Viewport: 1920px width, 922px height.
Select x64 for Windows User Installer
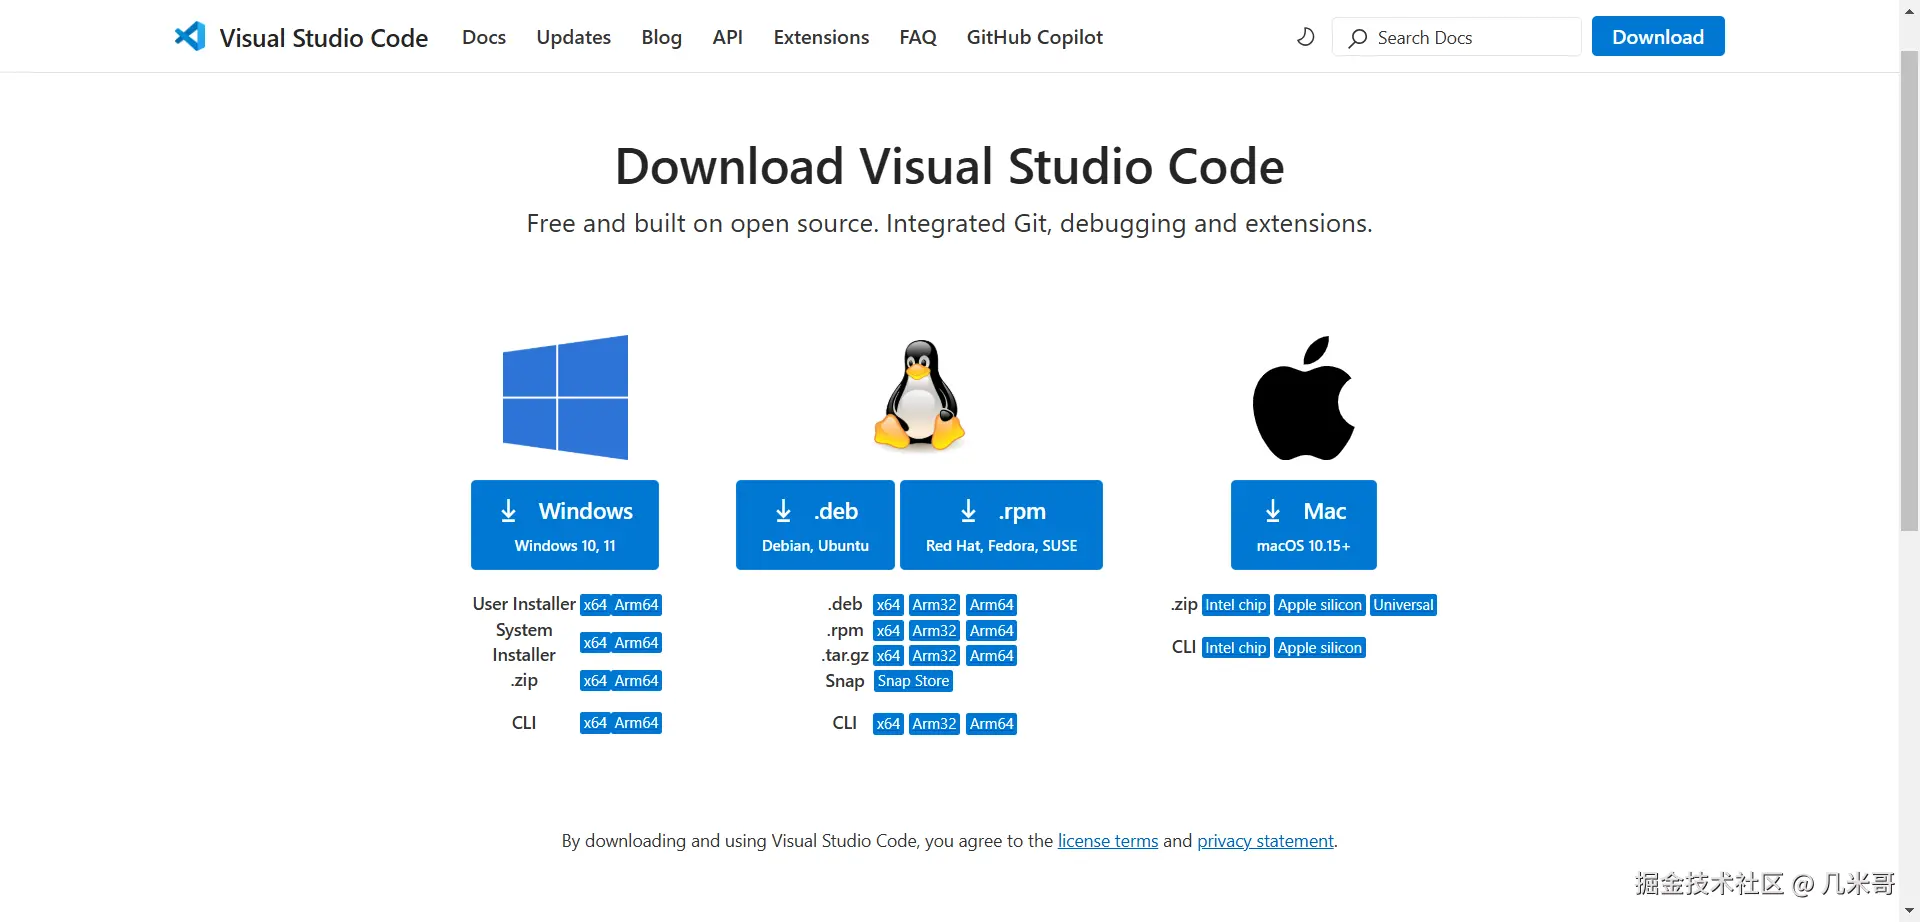point(595,605)
